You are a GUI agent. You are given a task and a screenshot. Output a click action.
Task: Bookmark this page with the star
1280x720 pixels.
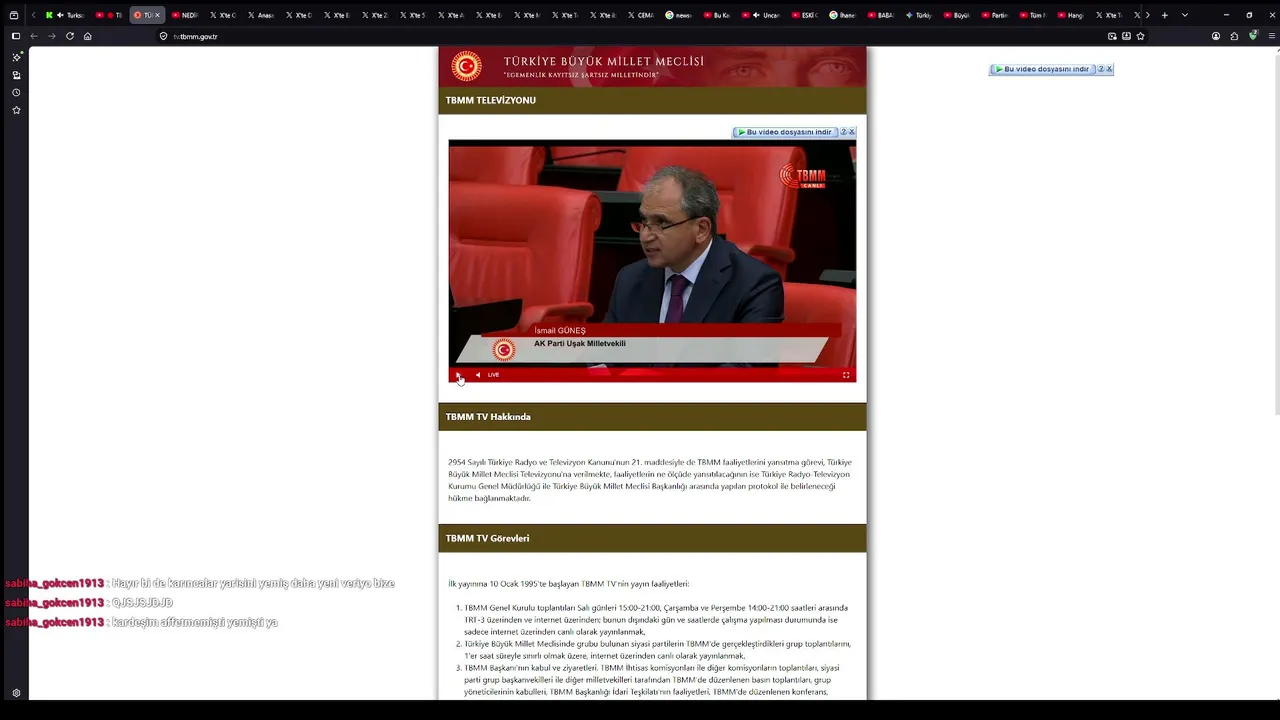[x=1140, y=36]
